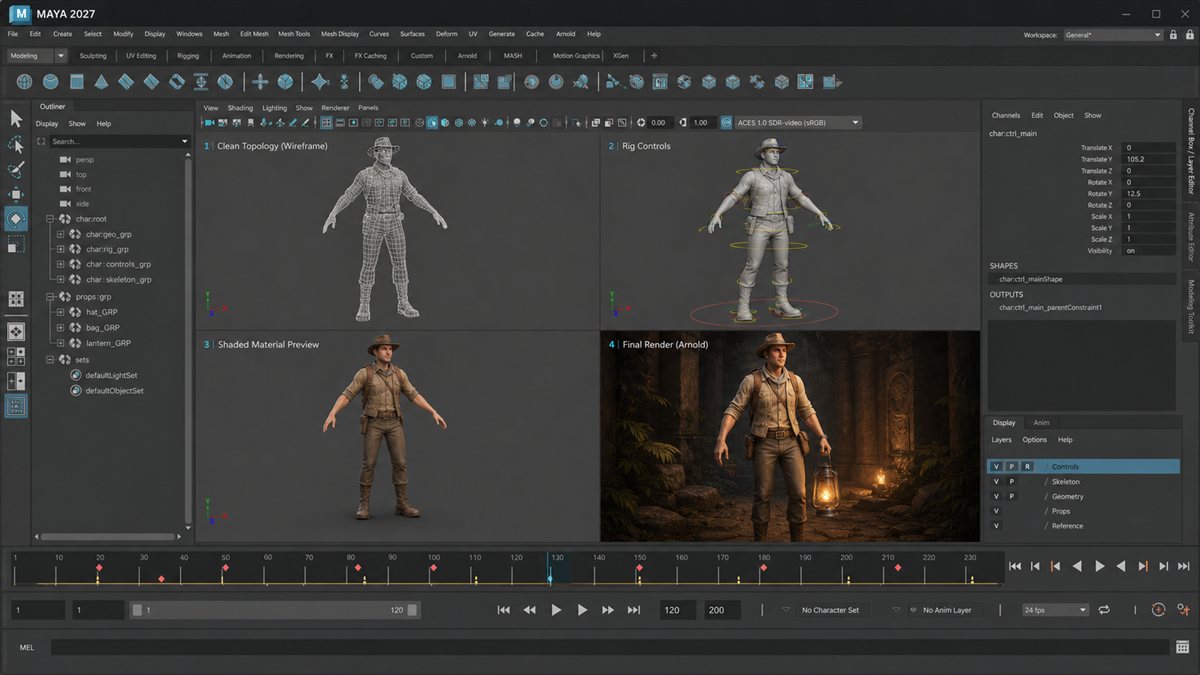The width and height of the screenshot is (1200, 675).
Task: Toggle P playback for Geometry layer
Action: pyautogui.click(x=1011, y=496)
